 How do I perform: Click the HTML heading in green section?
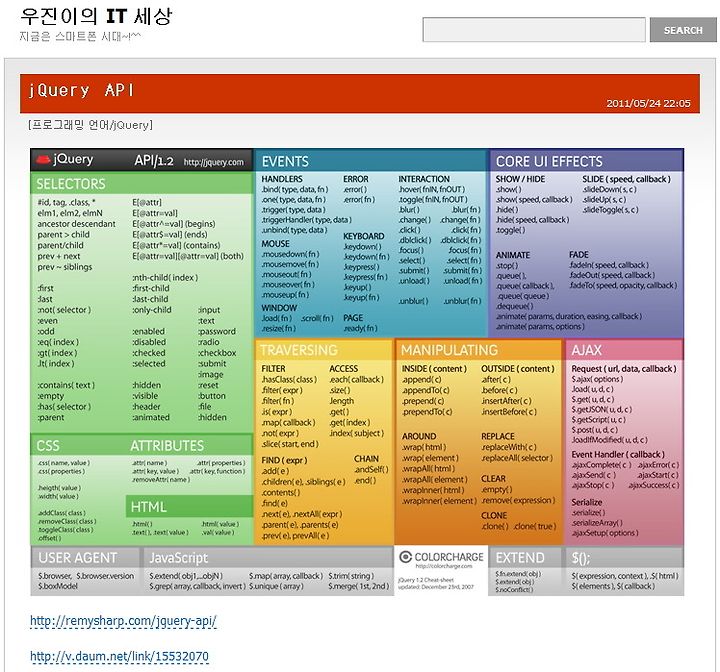click(x=148, y=507)
